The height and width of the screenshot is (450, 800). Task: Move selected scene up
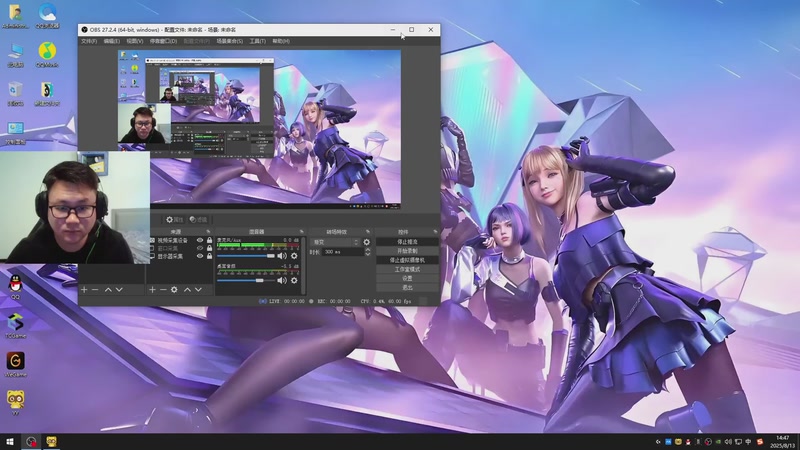tap(108, 289)
